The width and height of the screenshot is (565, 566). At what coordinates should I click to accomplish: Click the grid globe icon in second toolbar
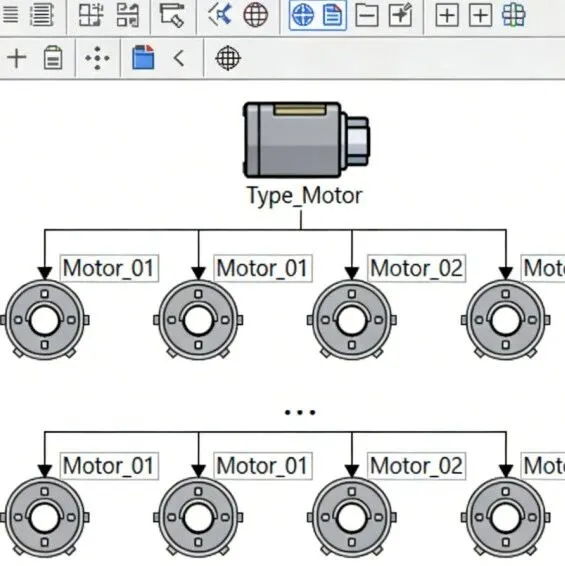228,58
